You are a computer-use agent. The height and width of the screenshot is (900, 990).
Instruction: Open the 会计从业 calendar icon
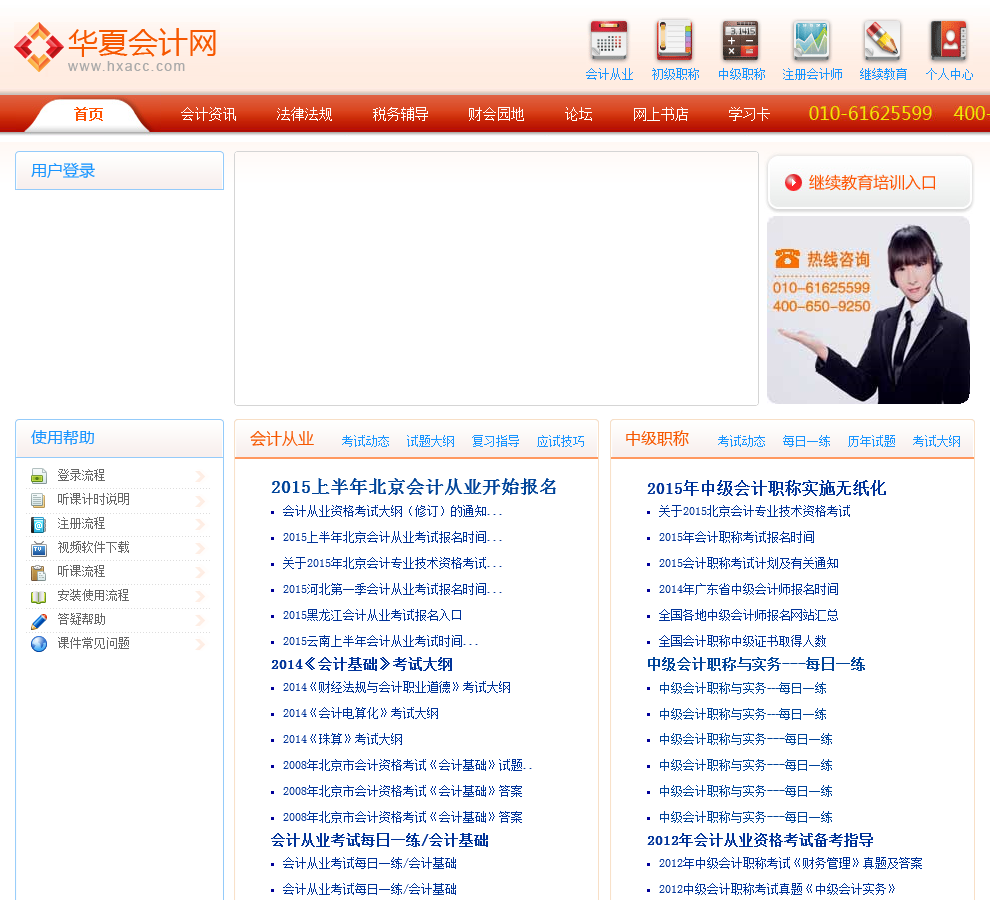(609, 40)
